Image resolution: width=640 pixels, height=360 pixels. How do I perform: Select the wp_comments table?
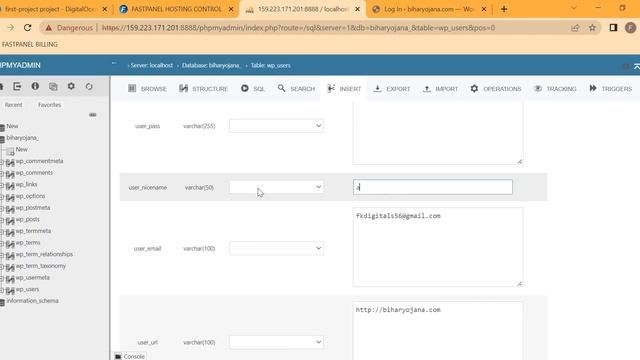coord(34,173)
